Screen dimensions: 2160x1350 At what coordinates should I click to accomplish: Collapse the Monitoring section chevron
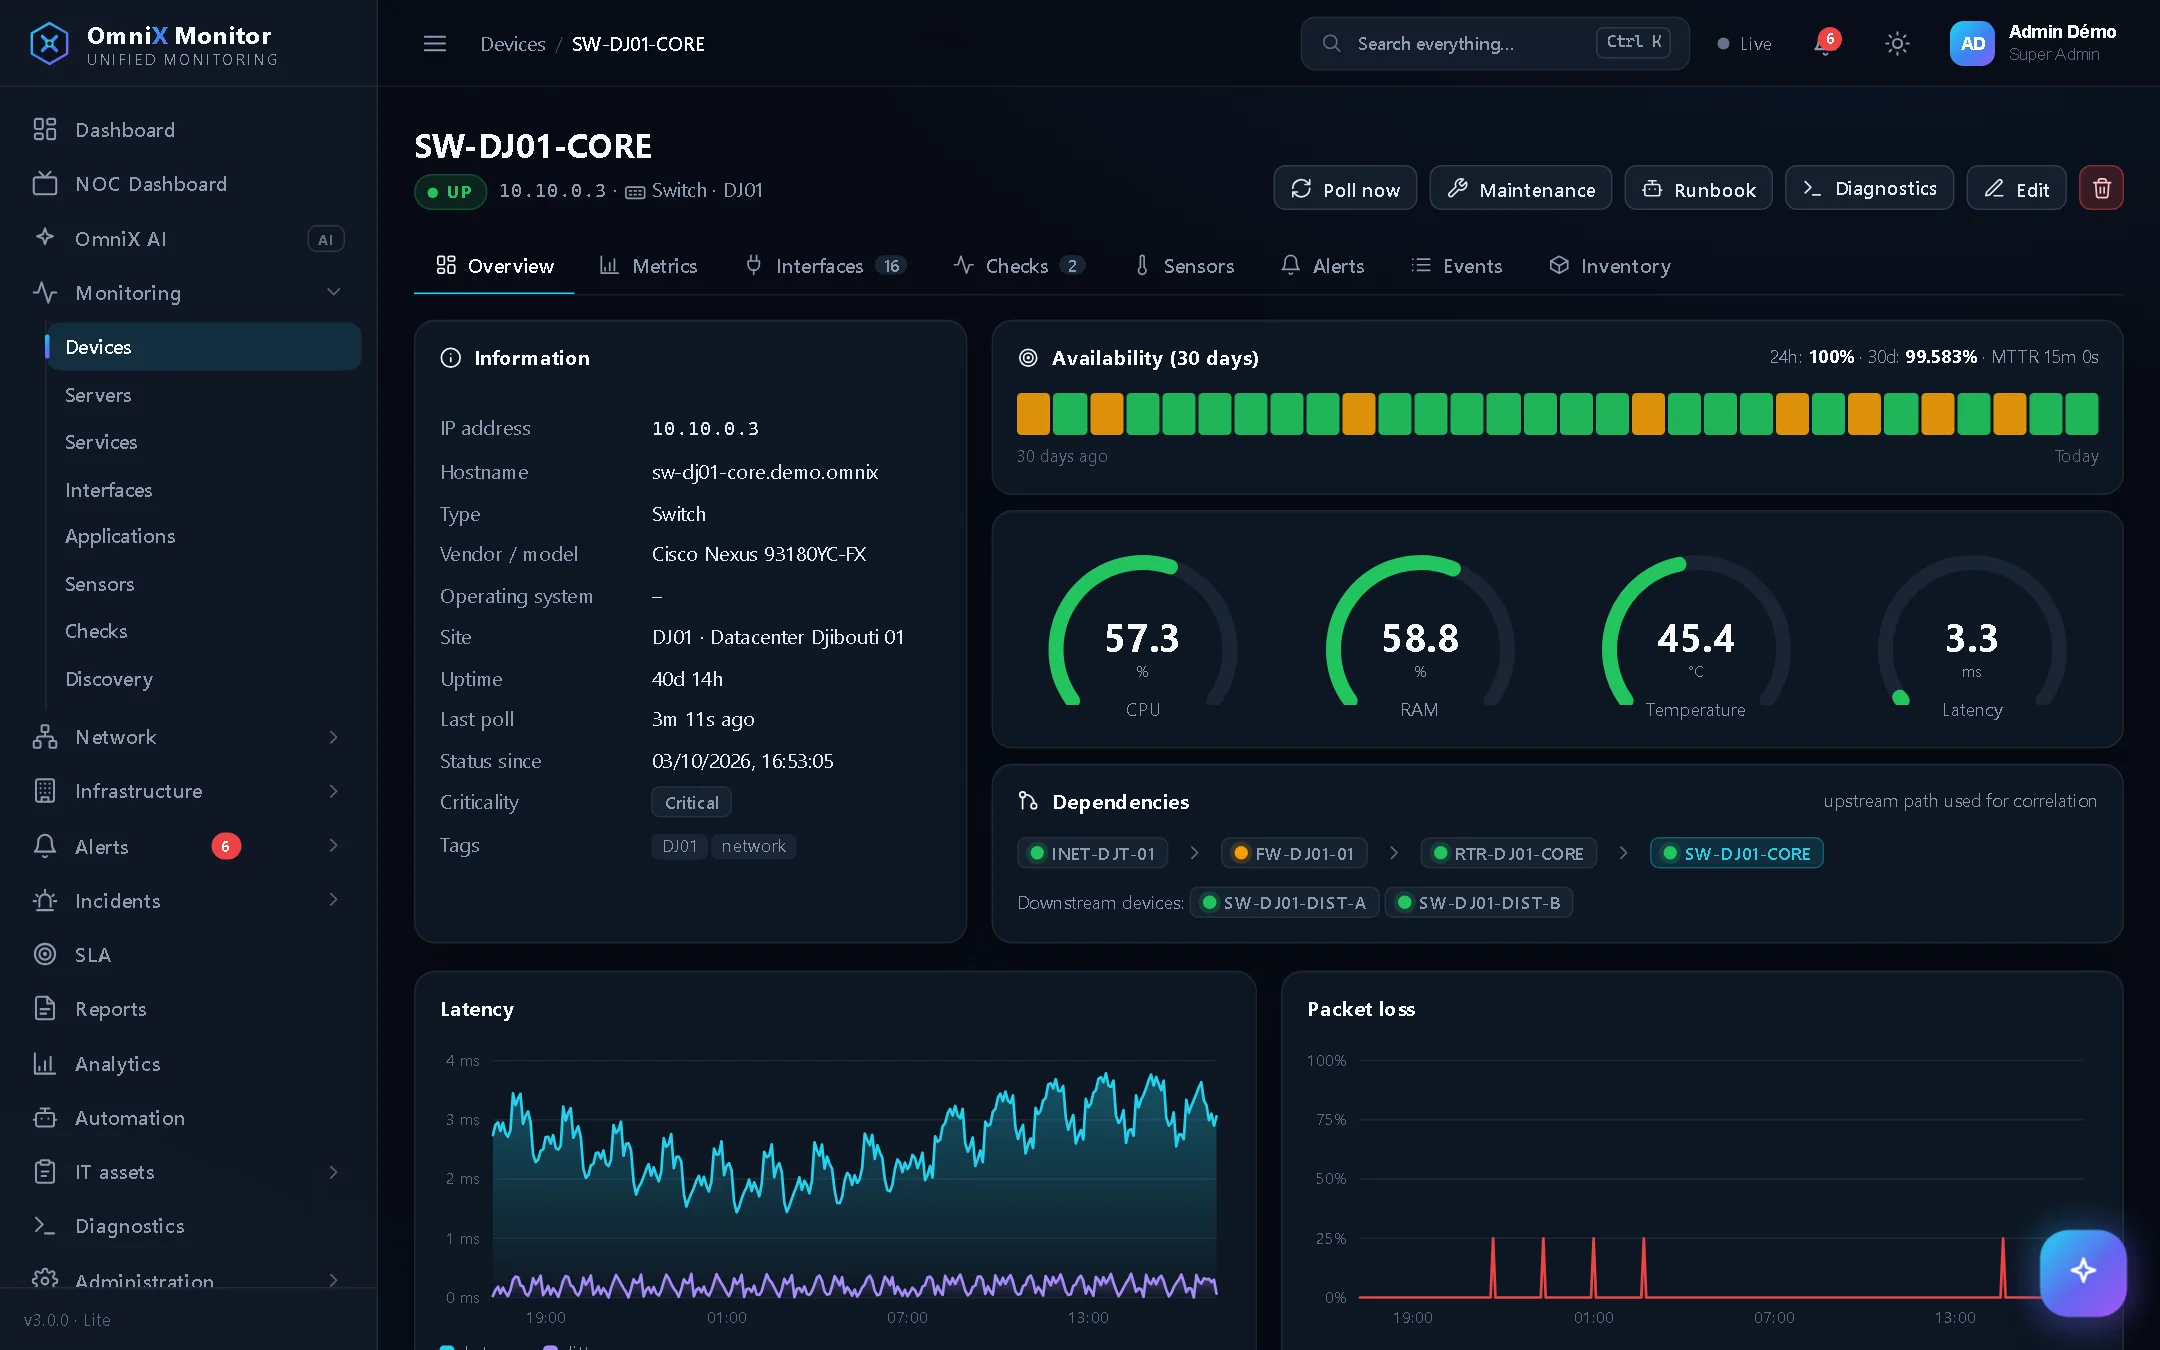pos(334,292)
